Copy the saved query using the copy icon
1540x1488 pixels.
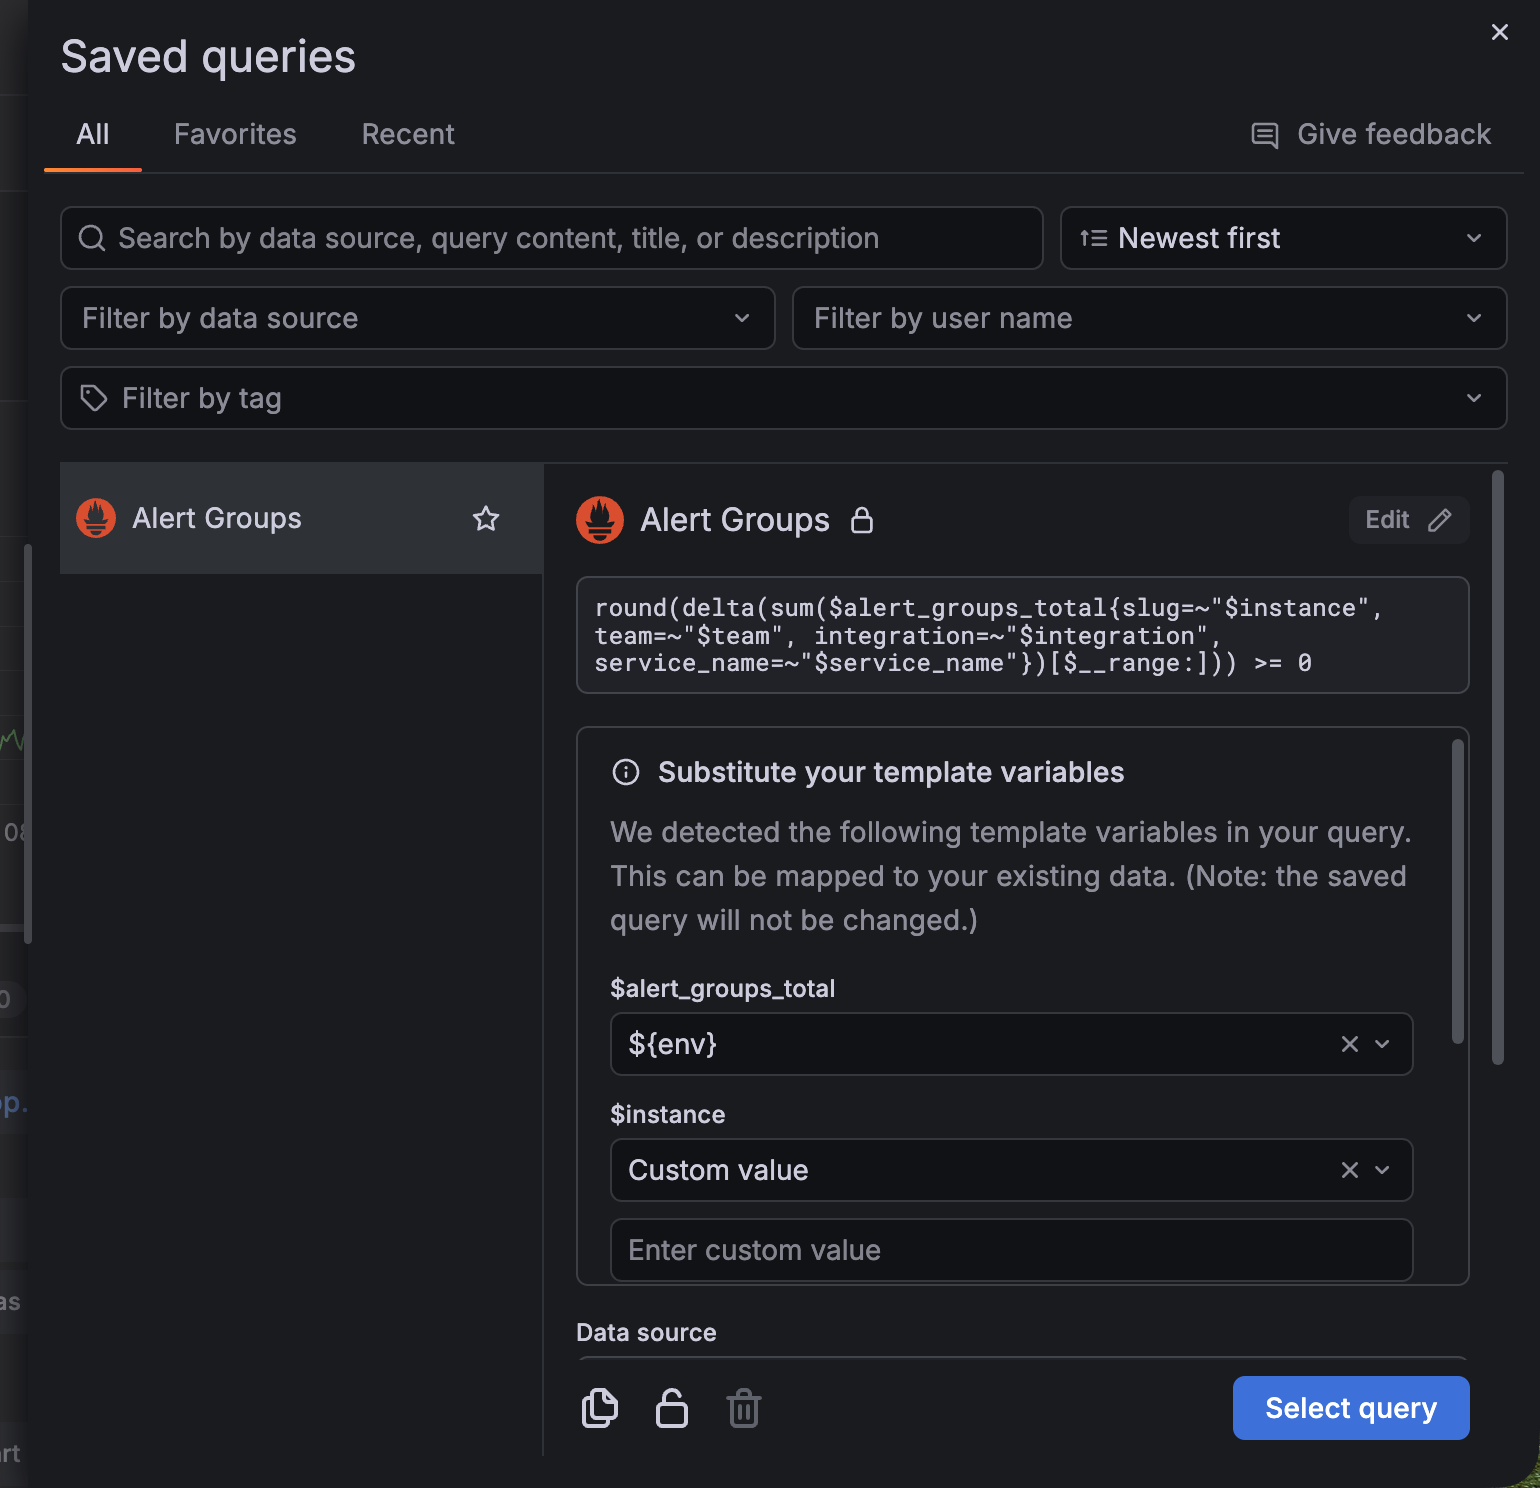click(x=599, y=1408)
